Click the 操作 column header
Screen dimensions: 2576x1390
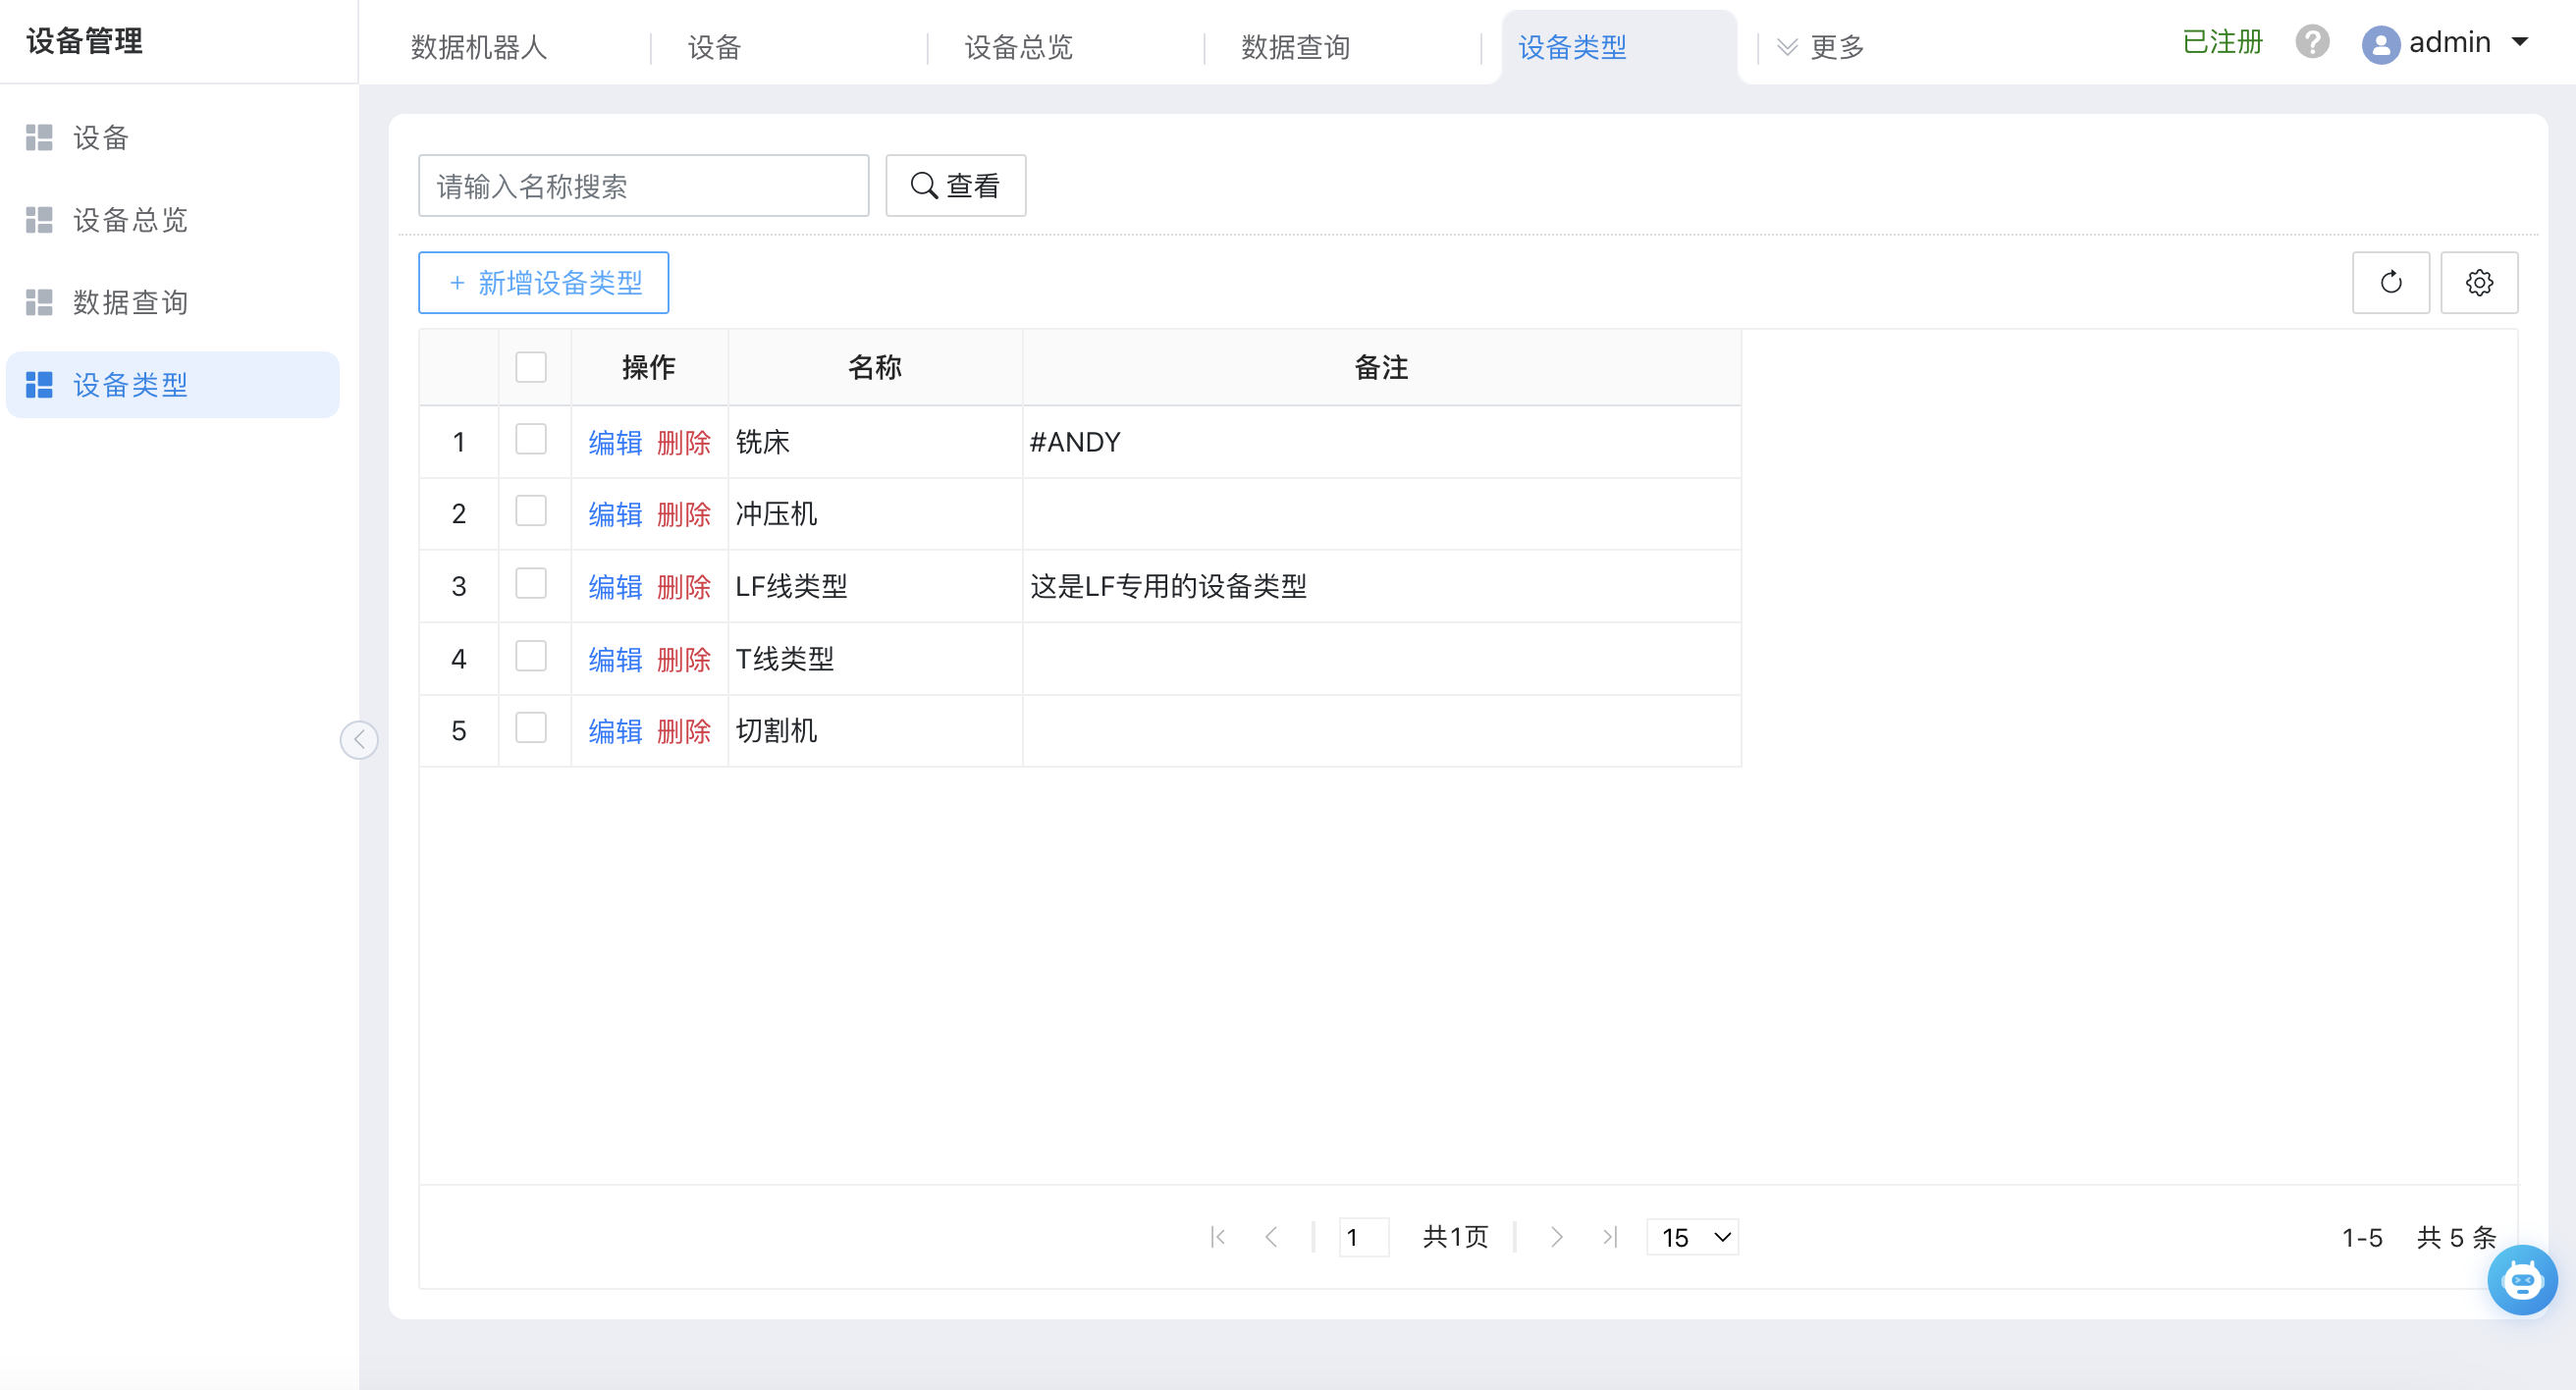click(649, 367)
